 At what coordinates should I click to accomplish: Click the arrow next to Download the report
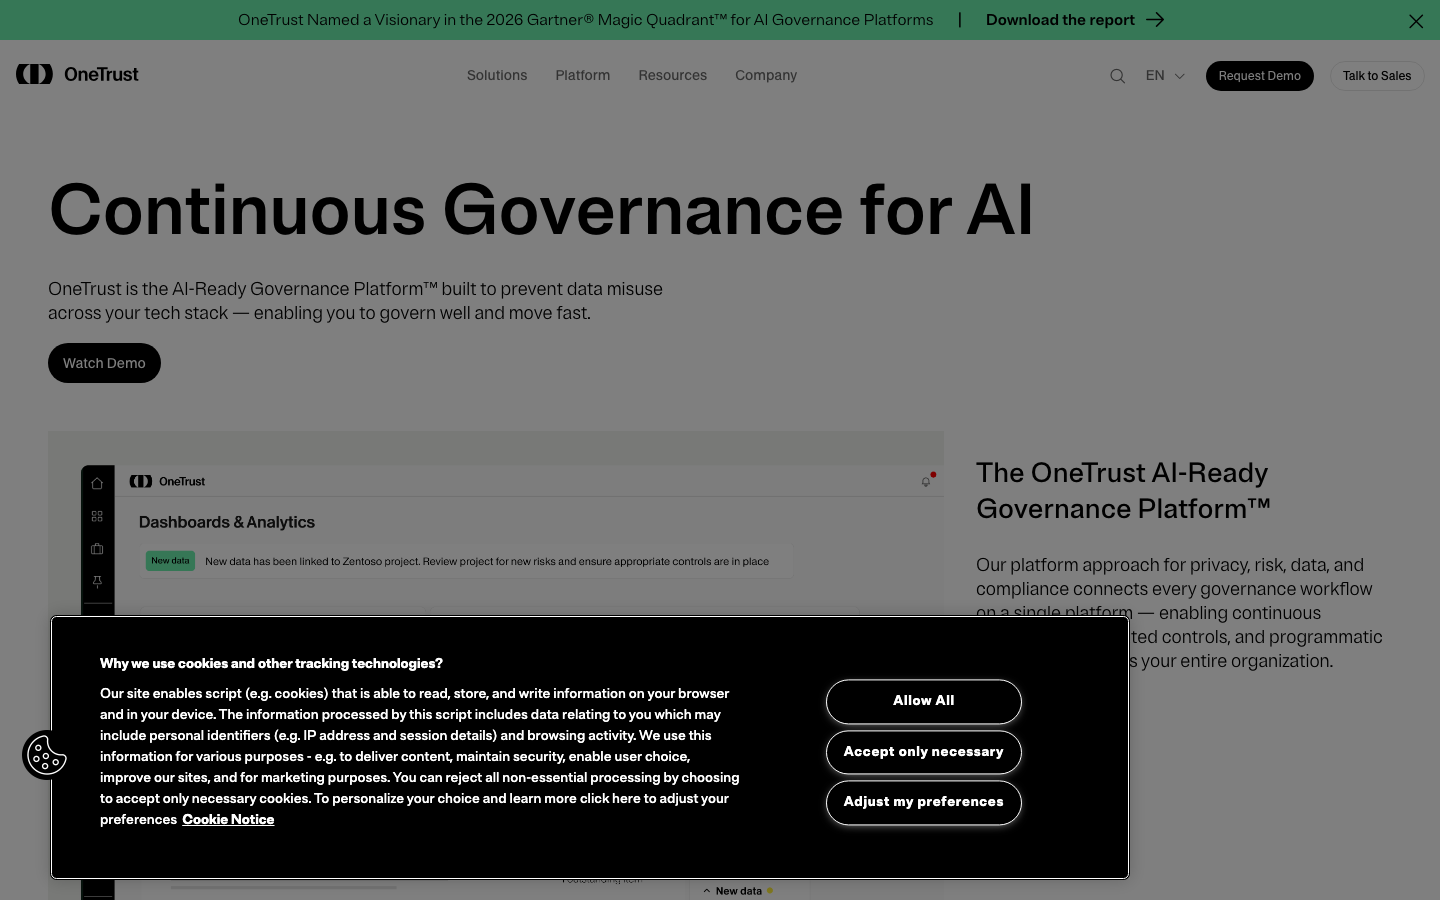(x=1155, y=20)
